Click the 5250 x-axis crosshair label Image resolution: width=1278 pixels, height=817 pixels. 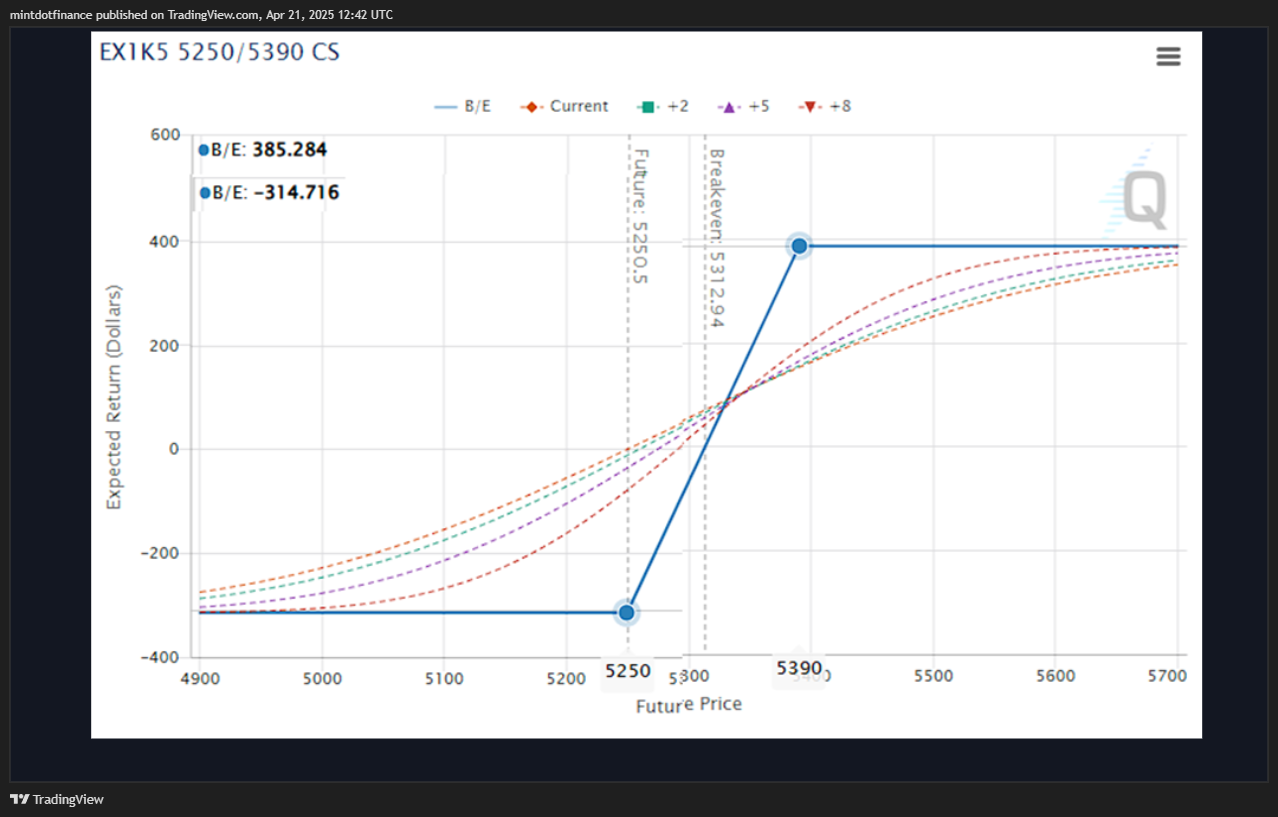point(628,672)
